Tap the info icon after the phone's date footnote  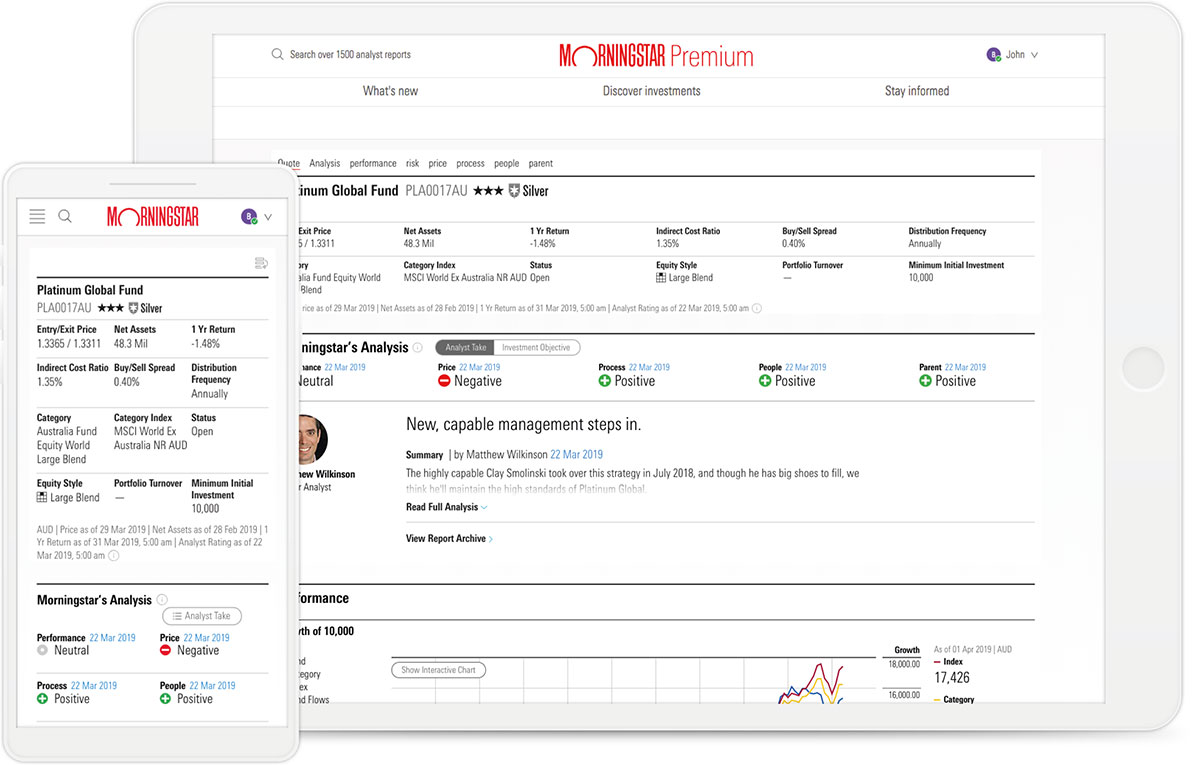(x=113, y=555)
